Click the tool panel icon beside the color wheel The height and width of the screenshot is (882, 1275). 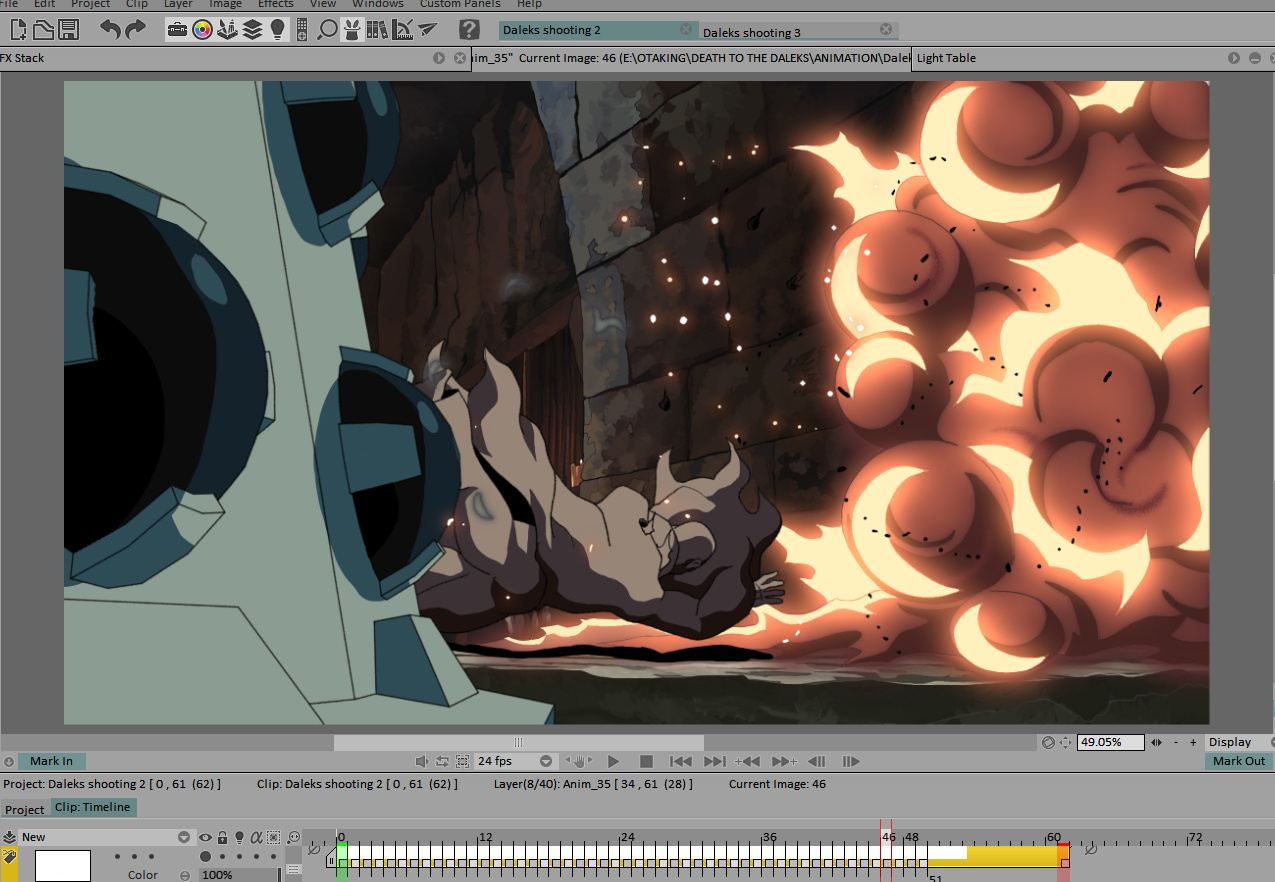point(227,30)
